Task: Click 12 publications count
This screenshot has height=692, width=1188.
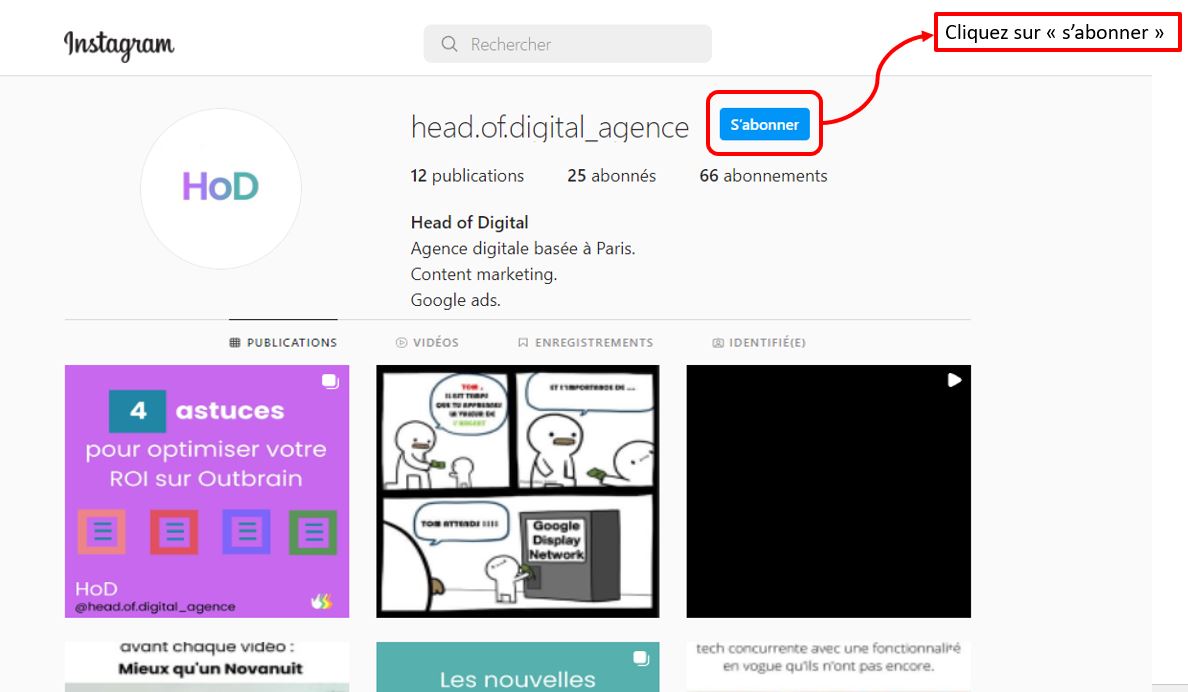Action: 467,176
